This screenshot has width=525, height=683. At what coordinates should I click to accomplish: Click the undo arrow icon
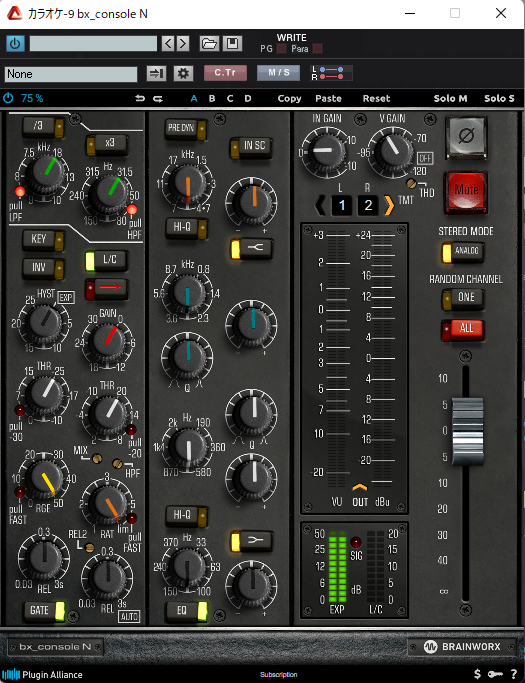140,98
